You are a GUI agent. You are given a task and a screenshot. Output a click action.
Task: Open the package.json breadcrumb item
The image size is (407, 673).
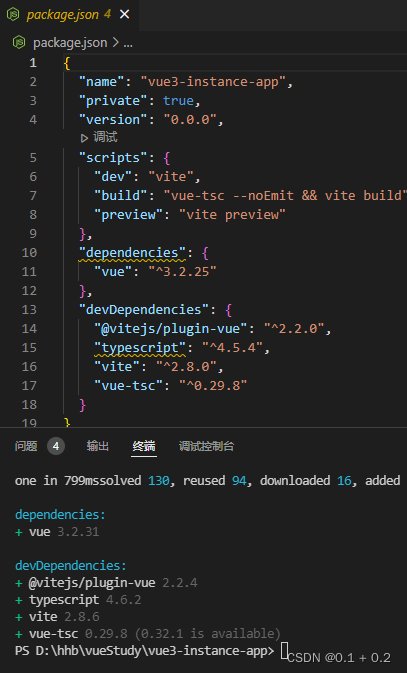click(x=70, y=43)
